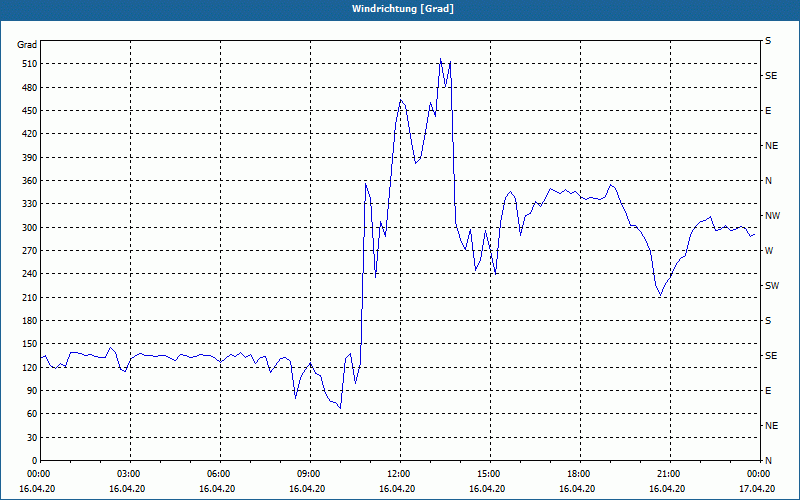The width and height of the screenshot is (800, 500).
Task: Select the 30 degree axis label
Action: tap(32, 438)
